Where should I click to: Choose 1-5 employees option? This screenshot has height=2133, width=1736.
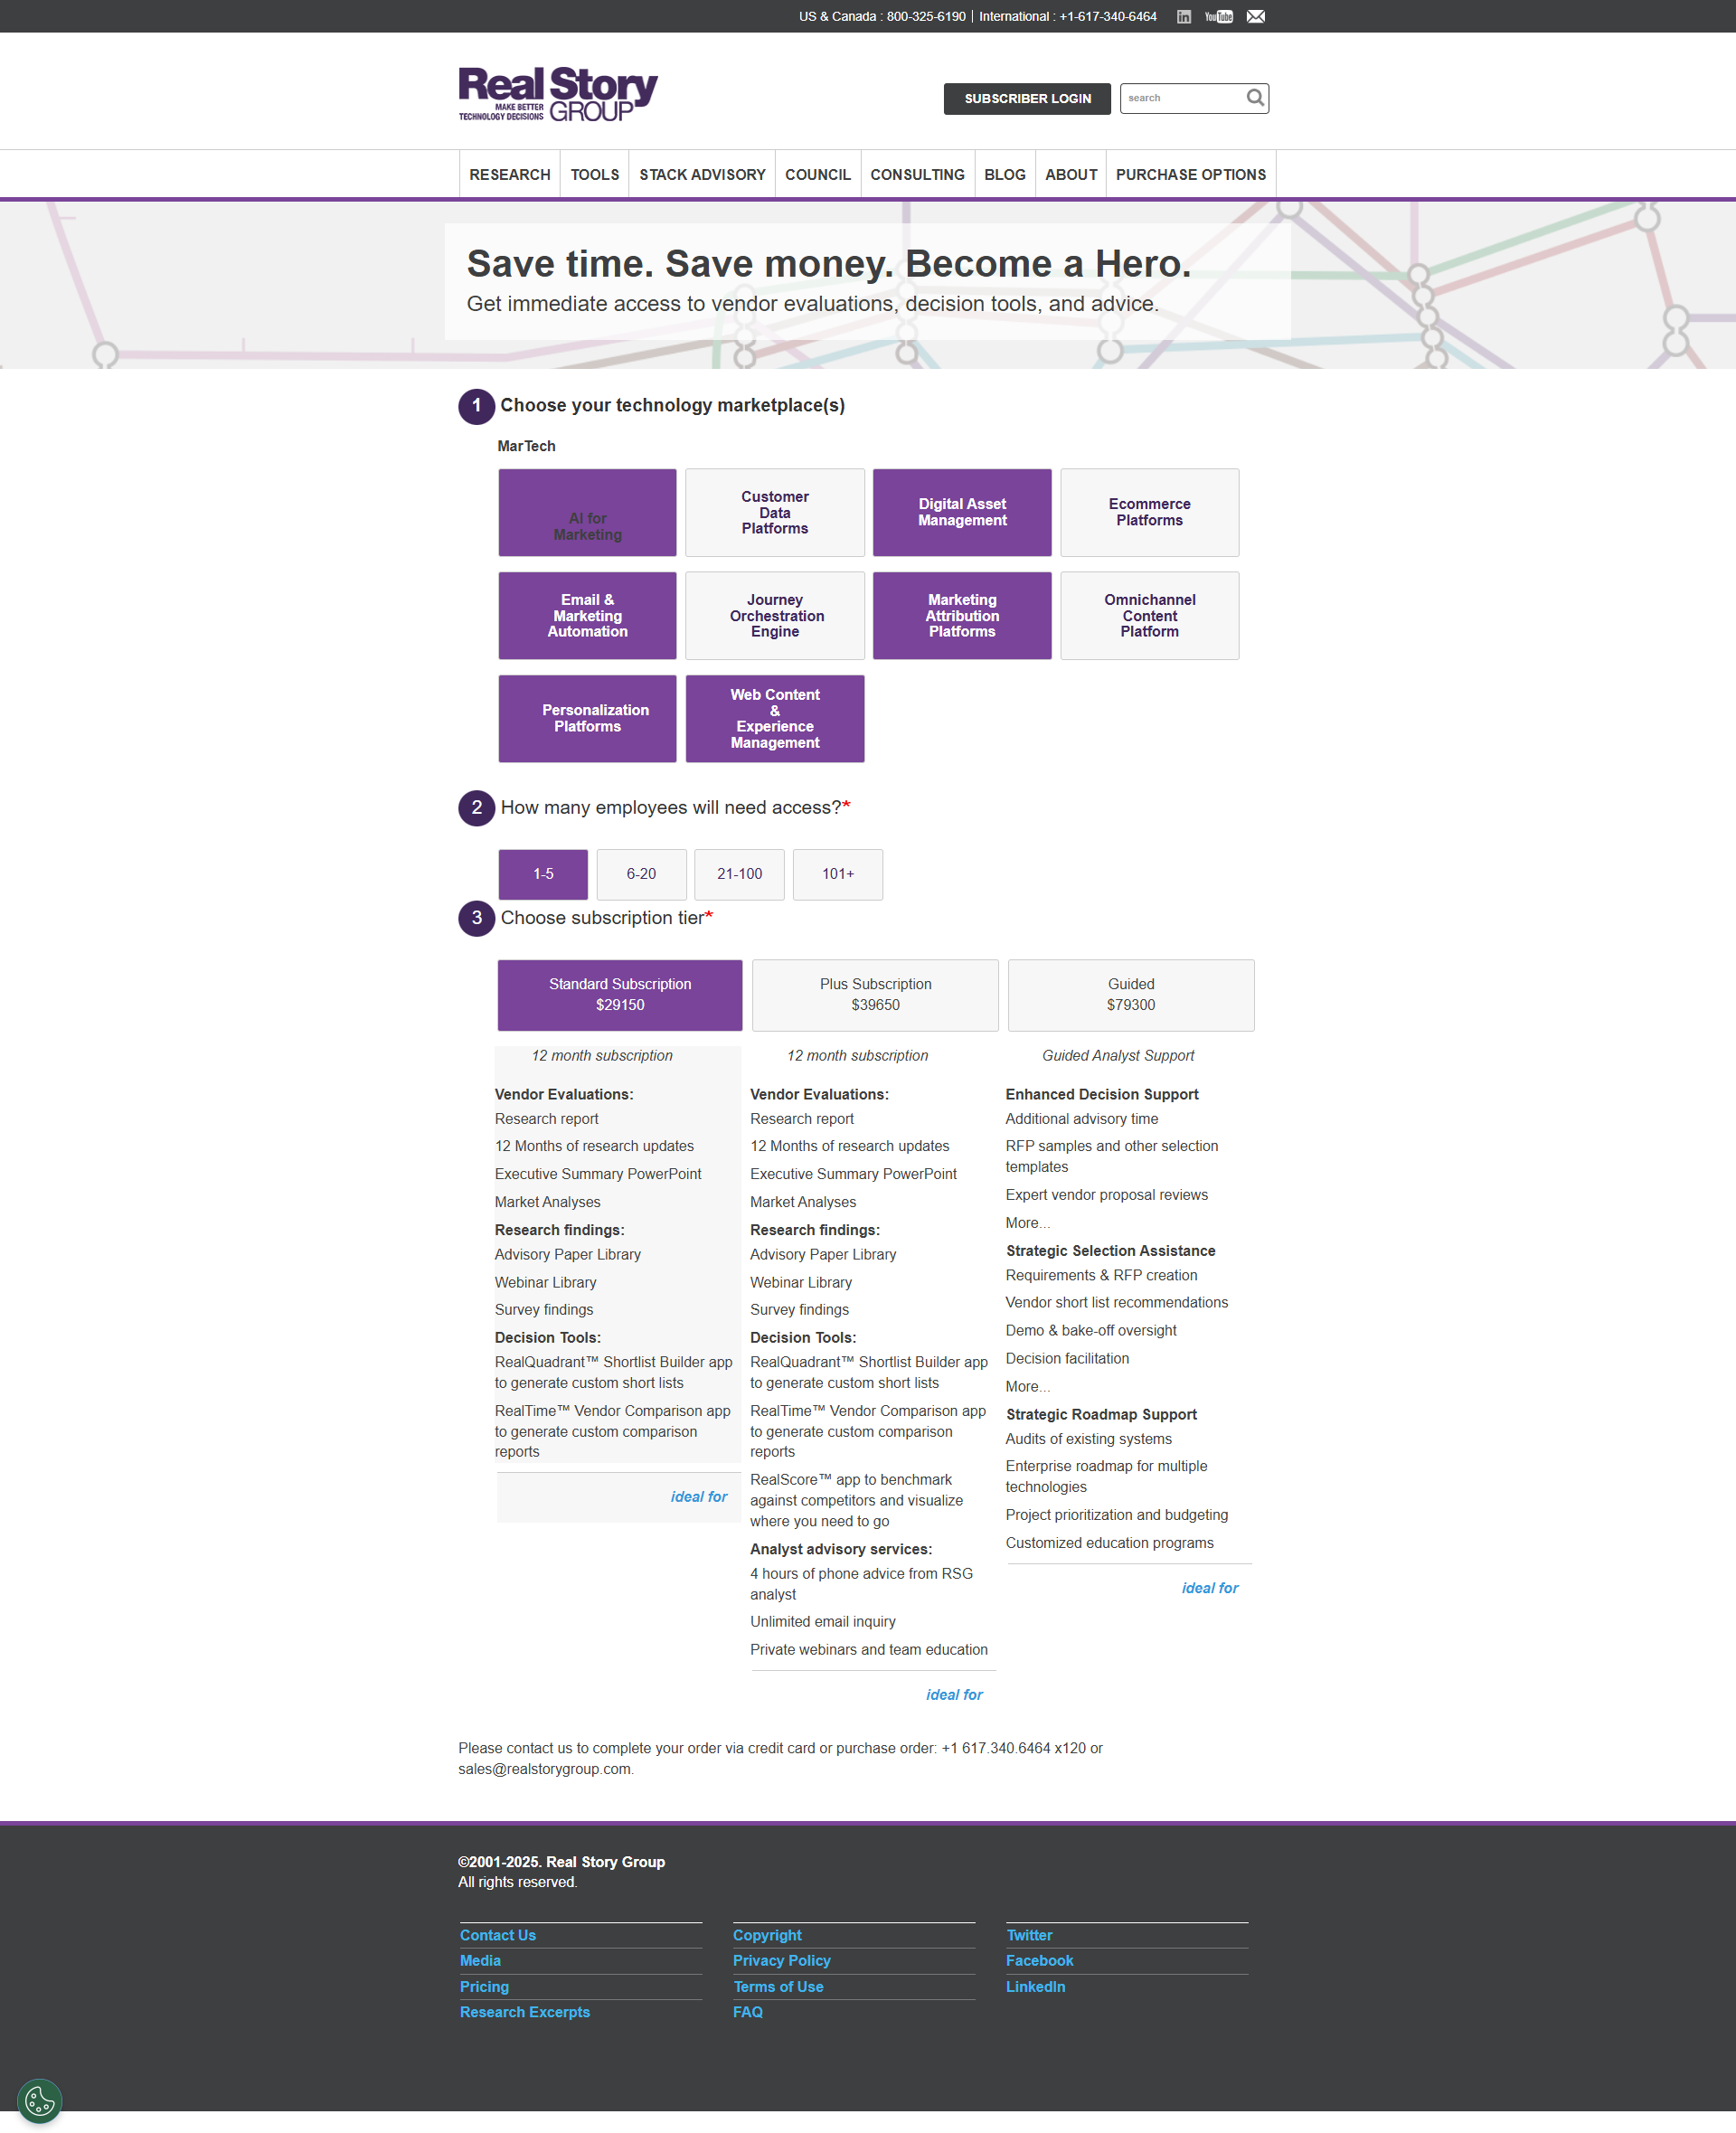click(x=543, y=874)
